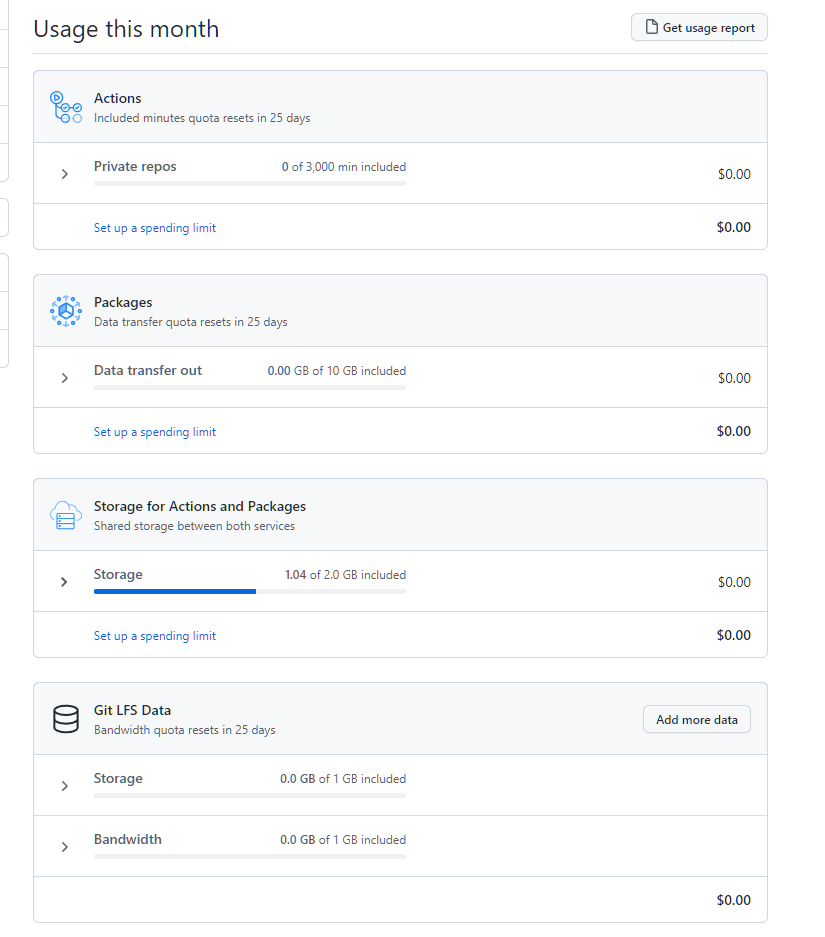
Task: Click the Git LFS Data database icon
Action: point(65,718)
